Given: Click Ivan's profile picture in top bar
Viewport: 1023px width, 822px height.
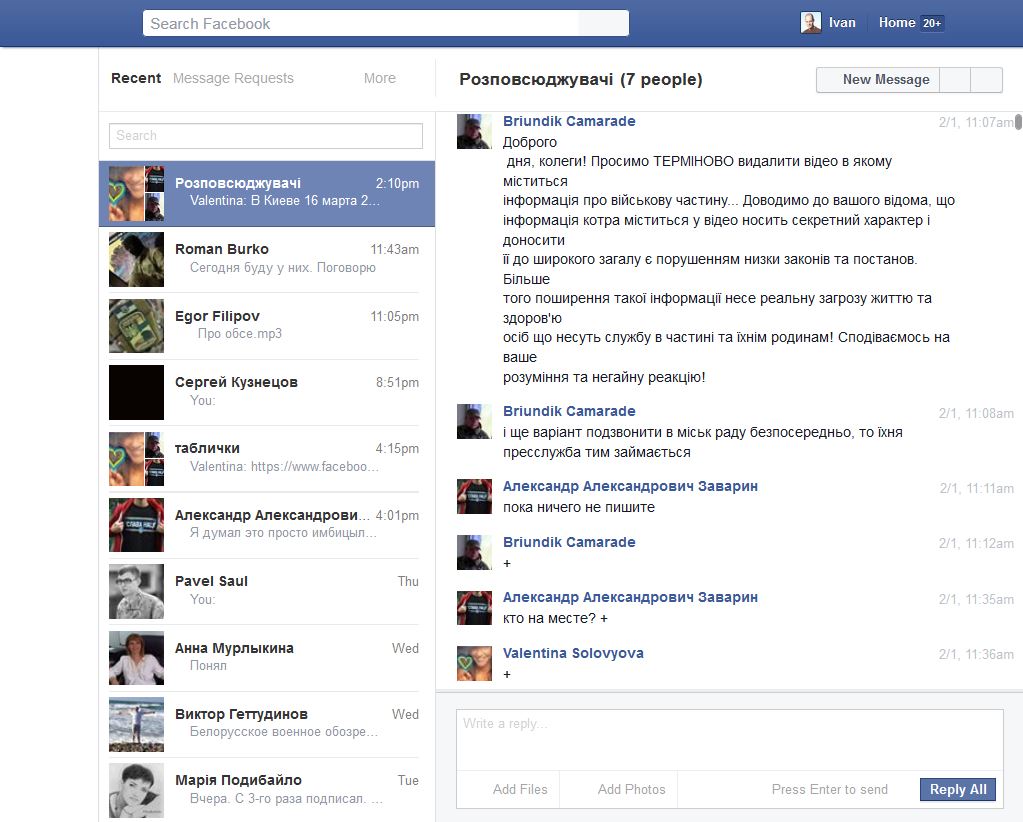Looking at the screenshot, I should (810, 23).
